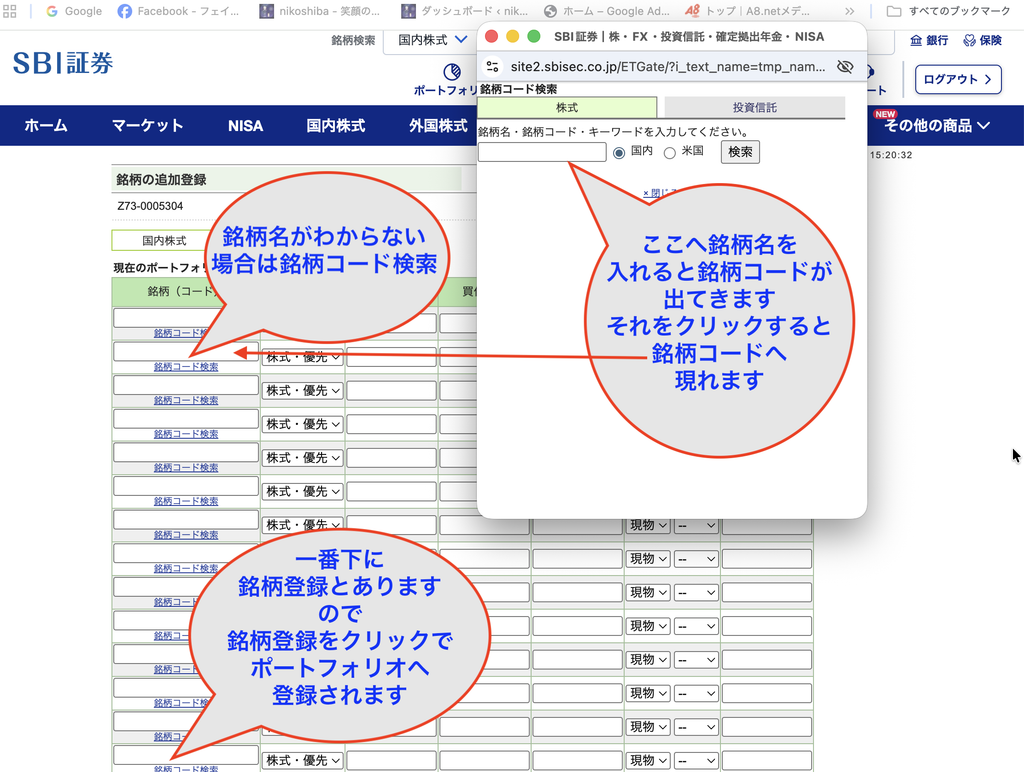Open ホーム in the navy navigation bar
This screenshot has height=772, width=1024.
point(46,125)
